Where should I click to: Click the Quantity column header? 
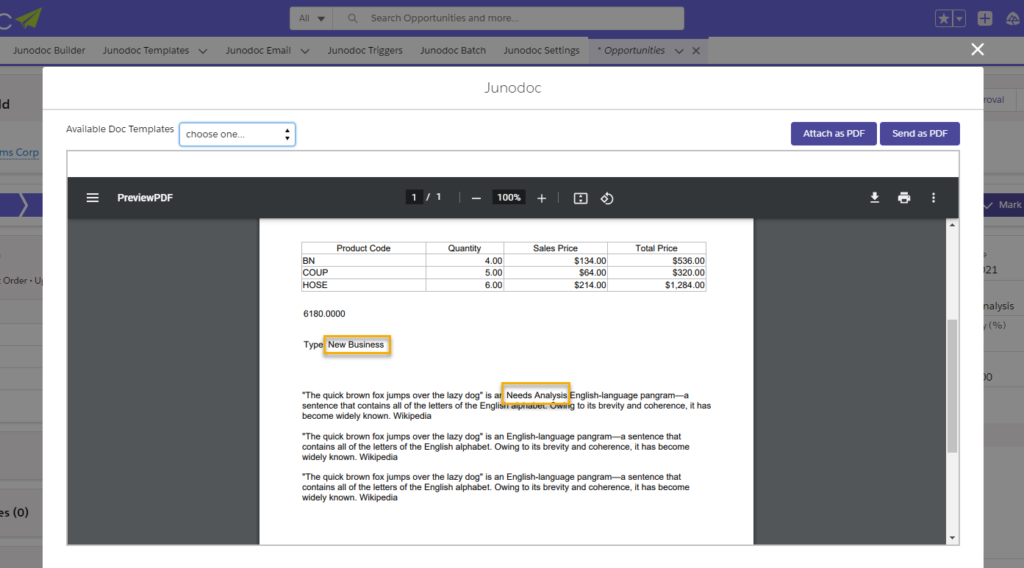tap(464, 248)
